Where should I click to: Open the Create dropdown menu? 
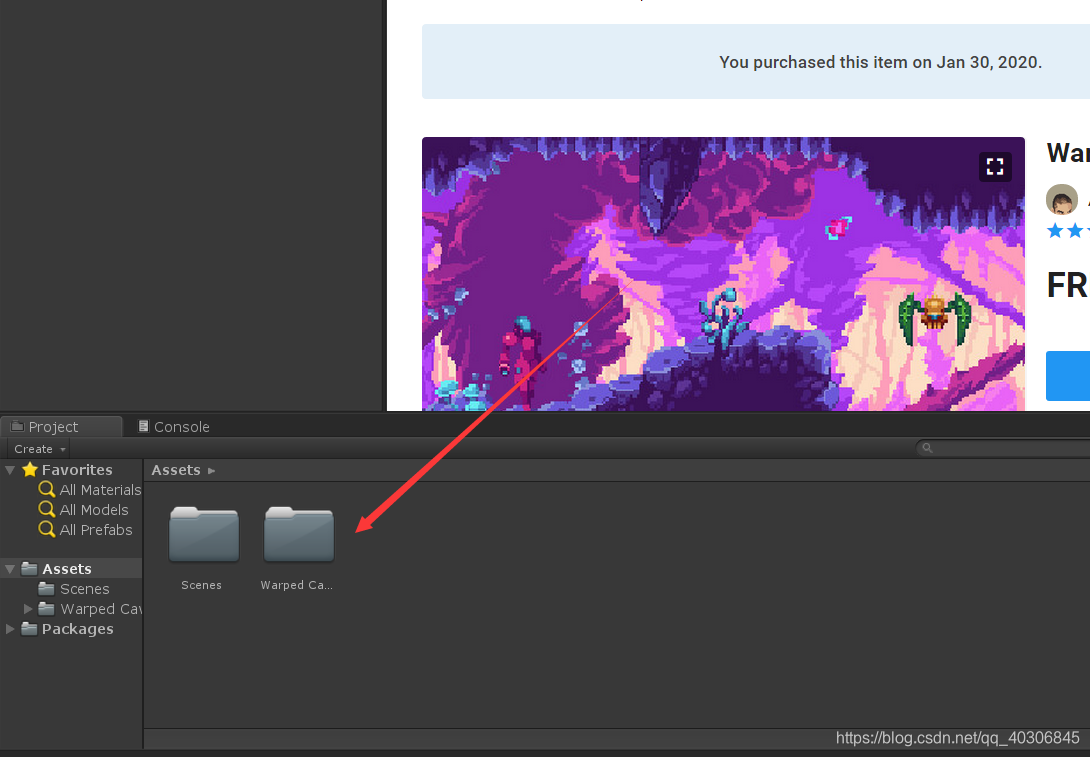(x=39, y=449)
